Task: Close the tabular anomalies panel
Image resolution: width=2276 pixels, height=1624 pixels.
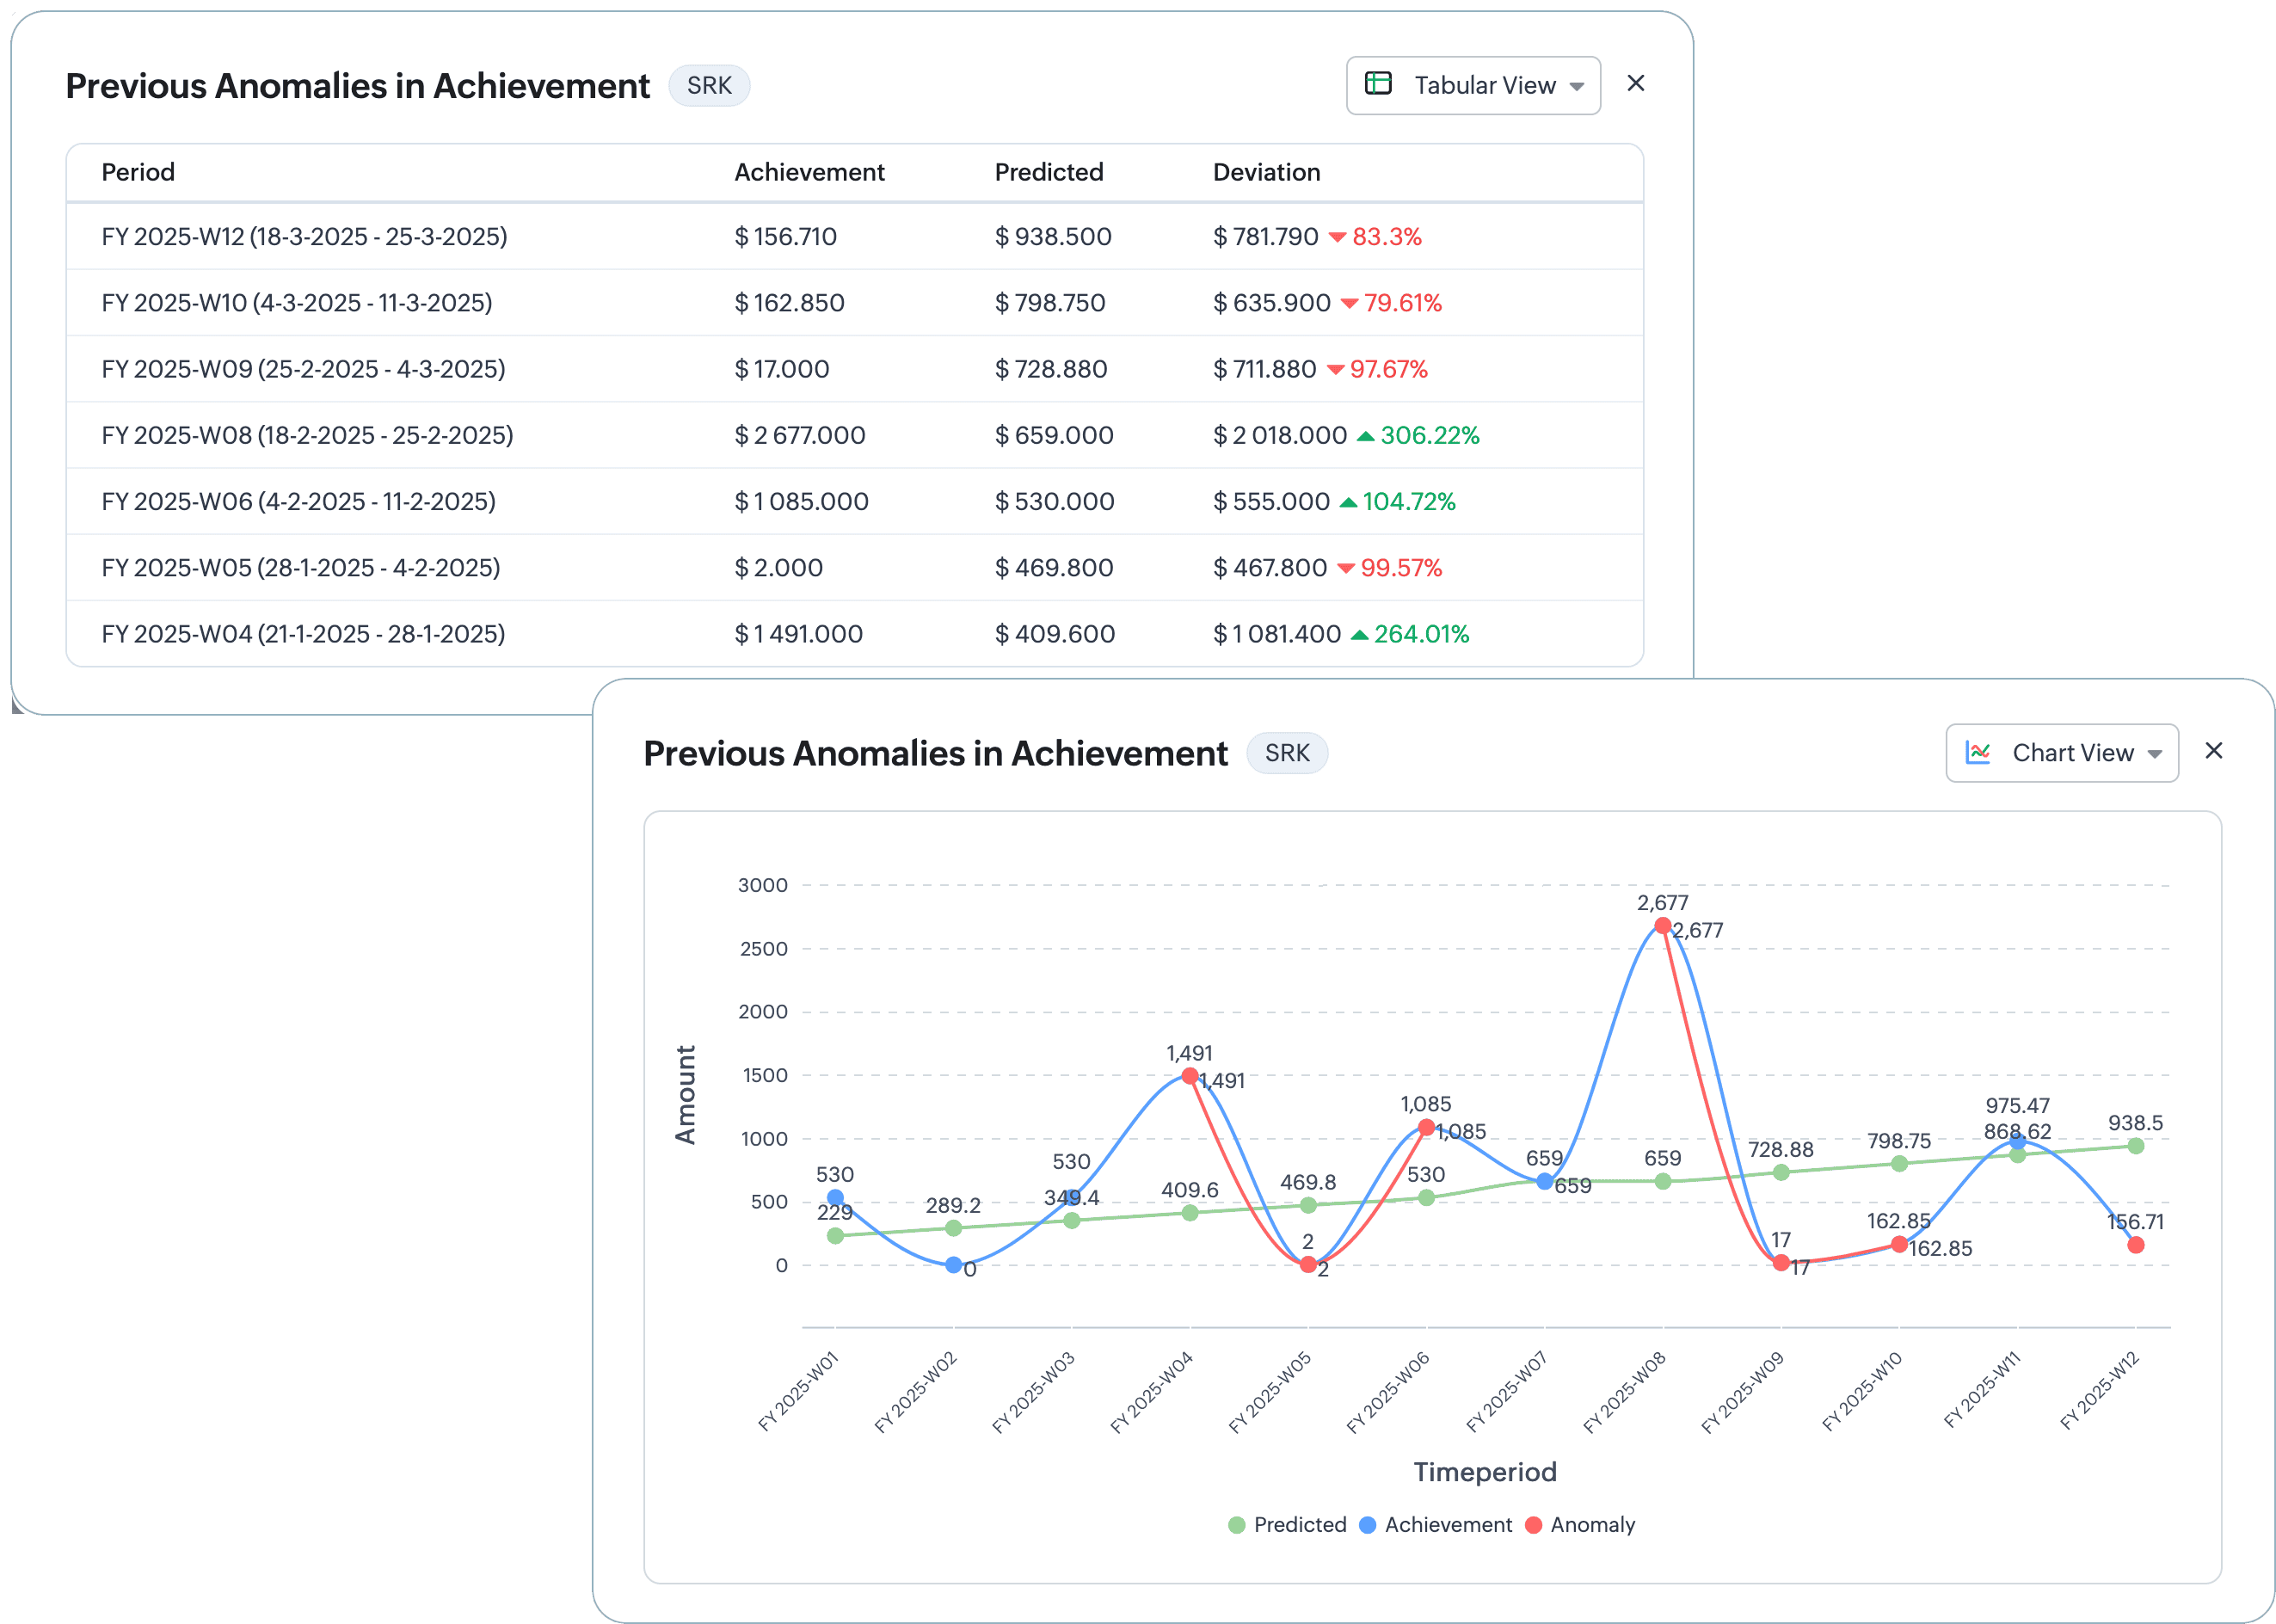Action: [1635, 83]
